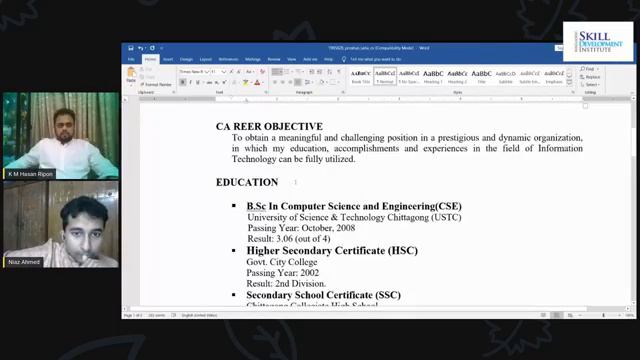Screen dimensions: 640x360
Task: Open the shading color dropdown
Action: tap(326, 82)
